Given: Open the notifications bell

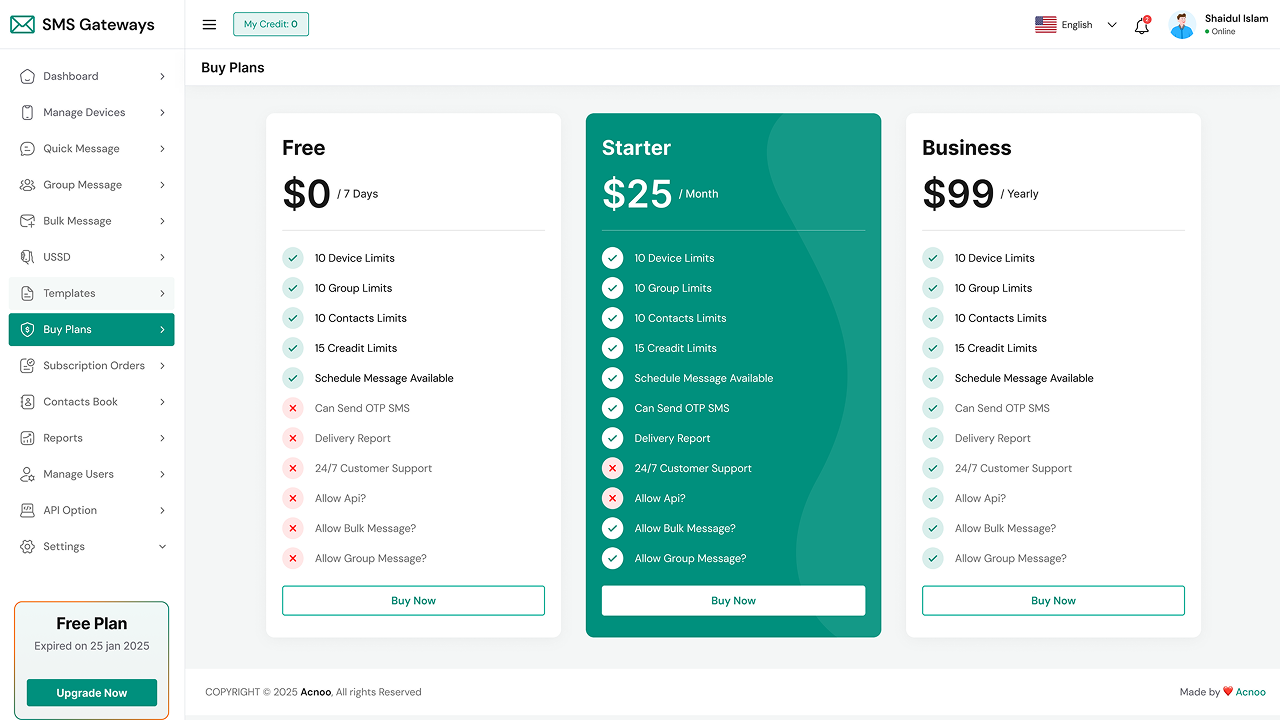Looking at the screenshot, I should (x=1141, y=26).
